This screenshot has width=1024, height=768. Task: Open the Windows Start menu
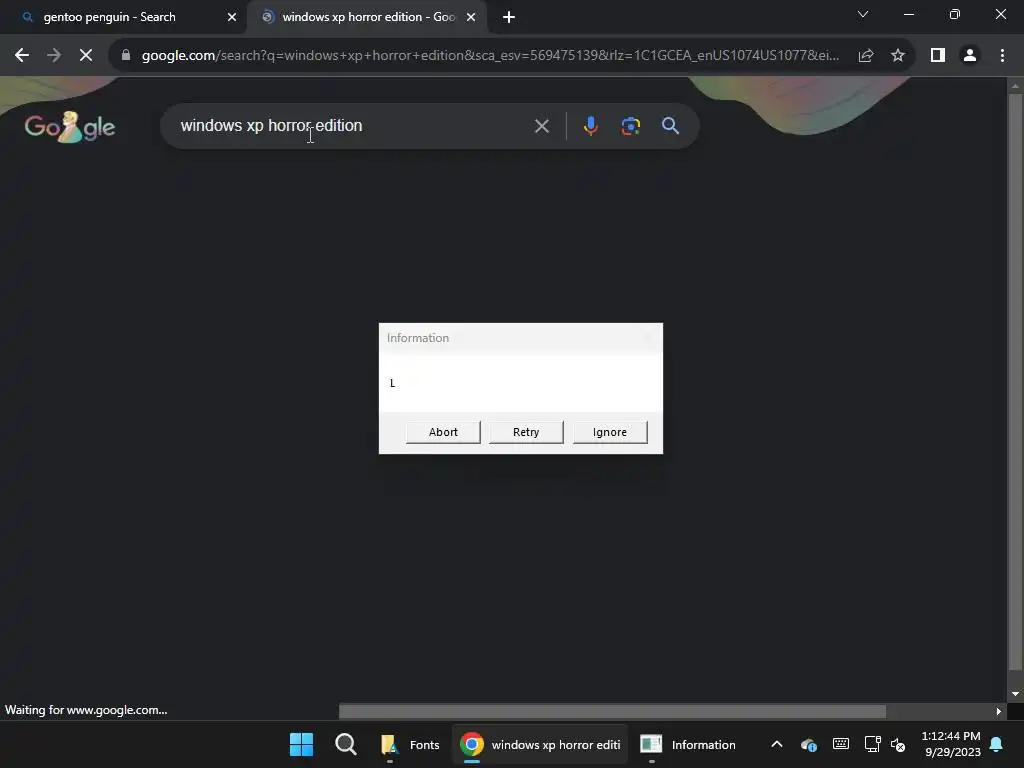(301, 744)
